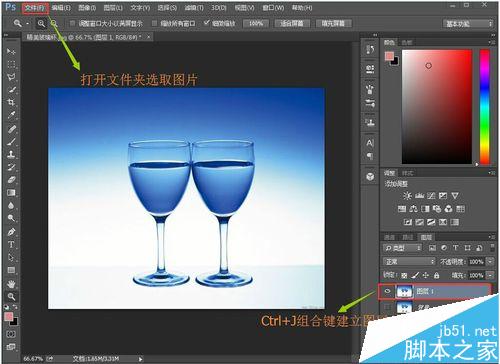The width and height of the screenshot is (500, 364).
Task: Add a Levels adjustment (histogram icon)
Action: (419, 196)
